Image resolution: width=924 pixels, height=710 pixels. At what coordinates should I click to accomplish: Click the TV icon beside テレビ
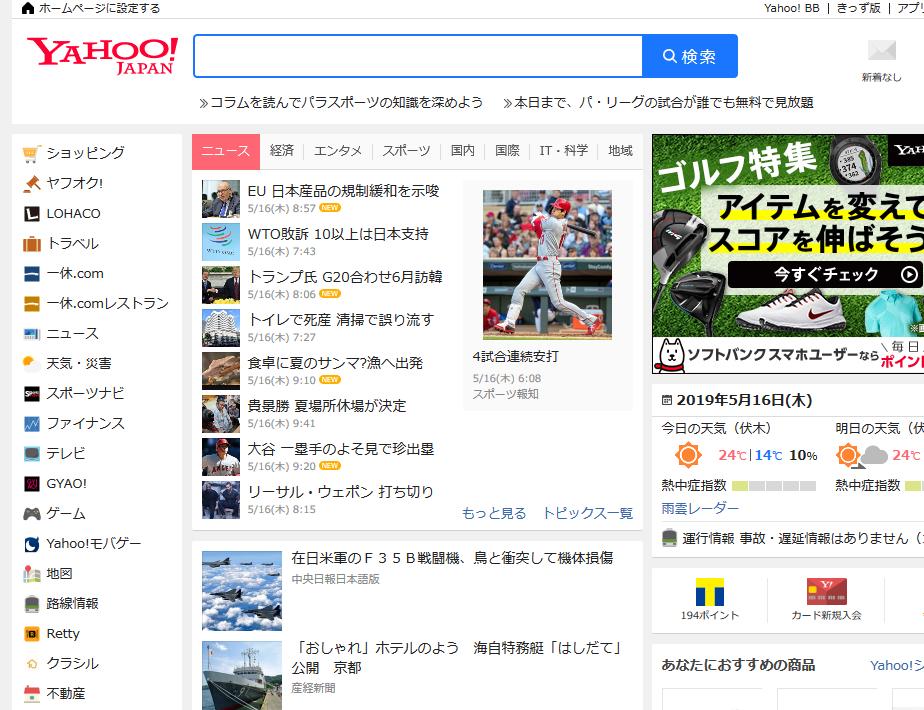coord(32,454)
